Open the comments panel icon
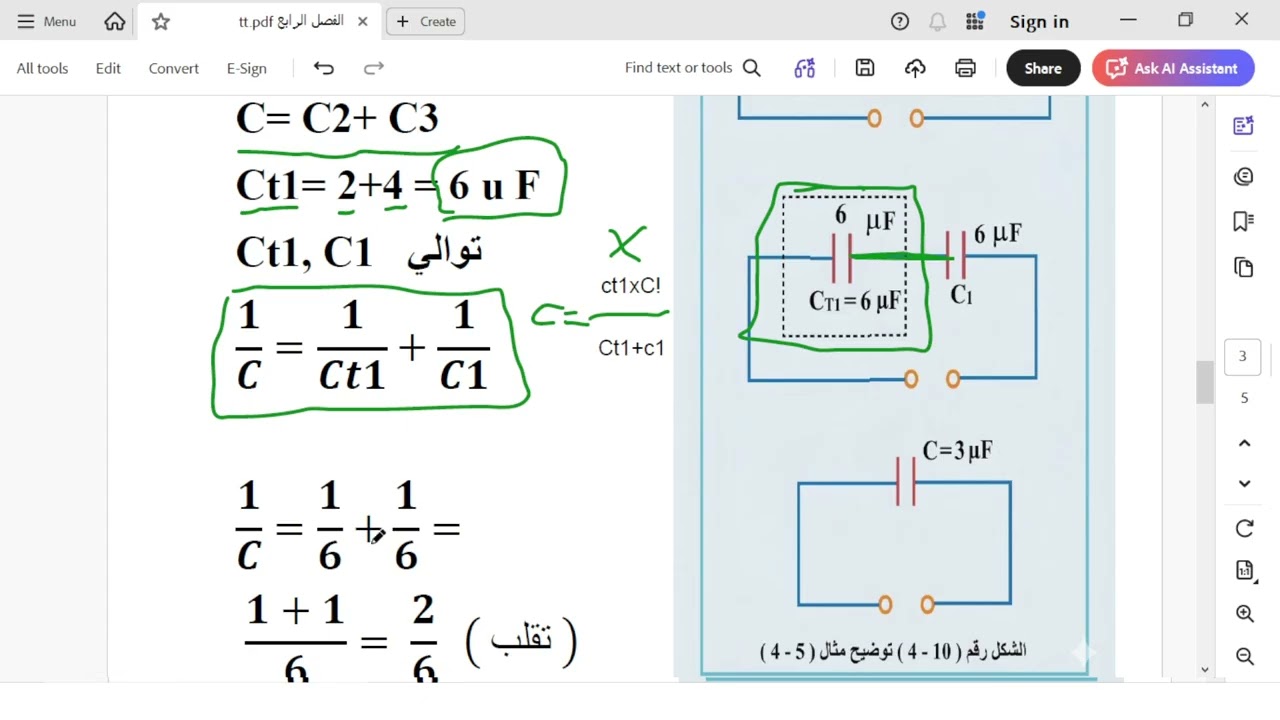Image resolution: width=1280 pixels, height=720 pixels. [1244, 177]
